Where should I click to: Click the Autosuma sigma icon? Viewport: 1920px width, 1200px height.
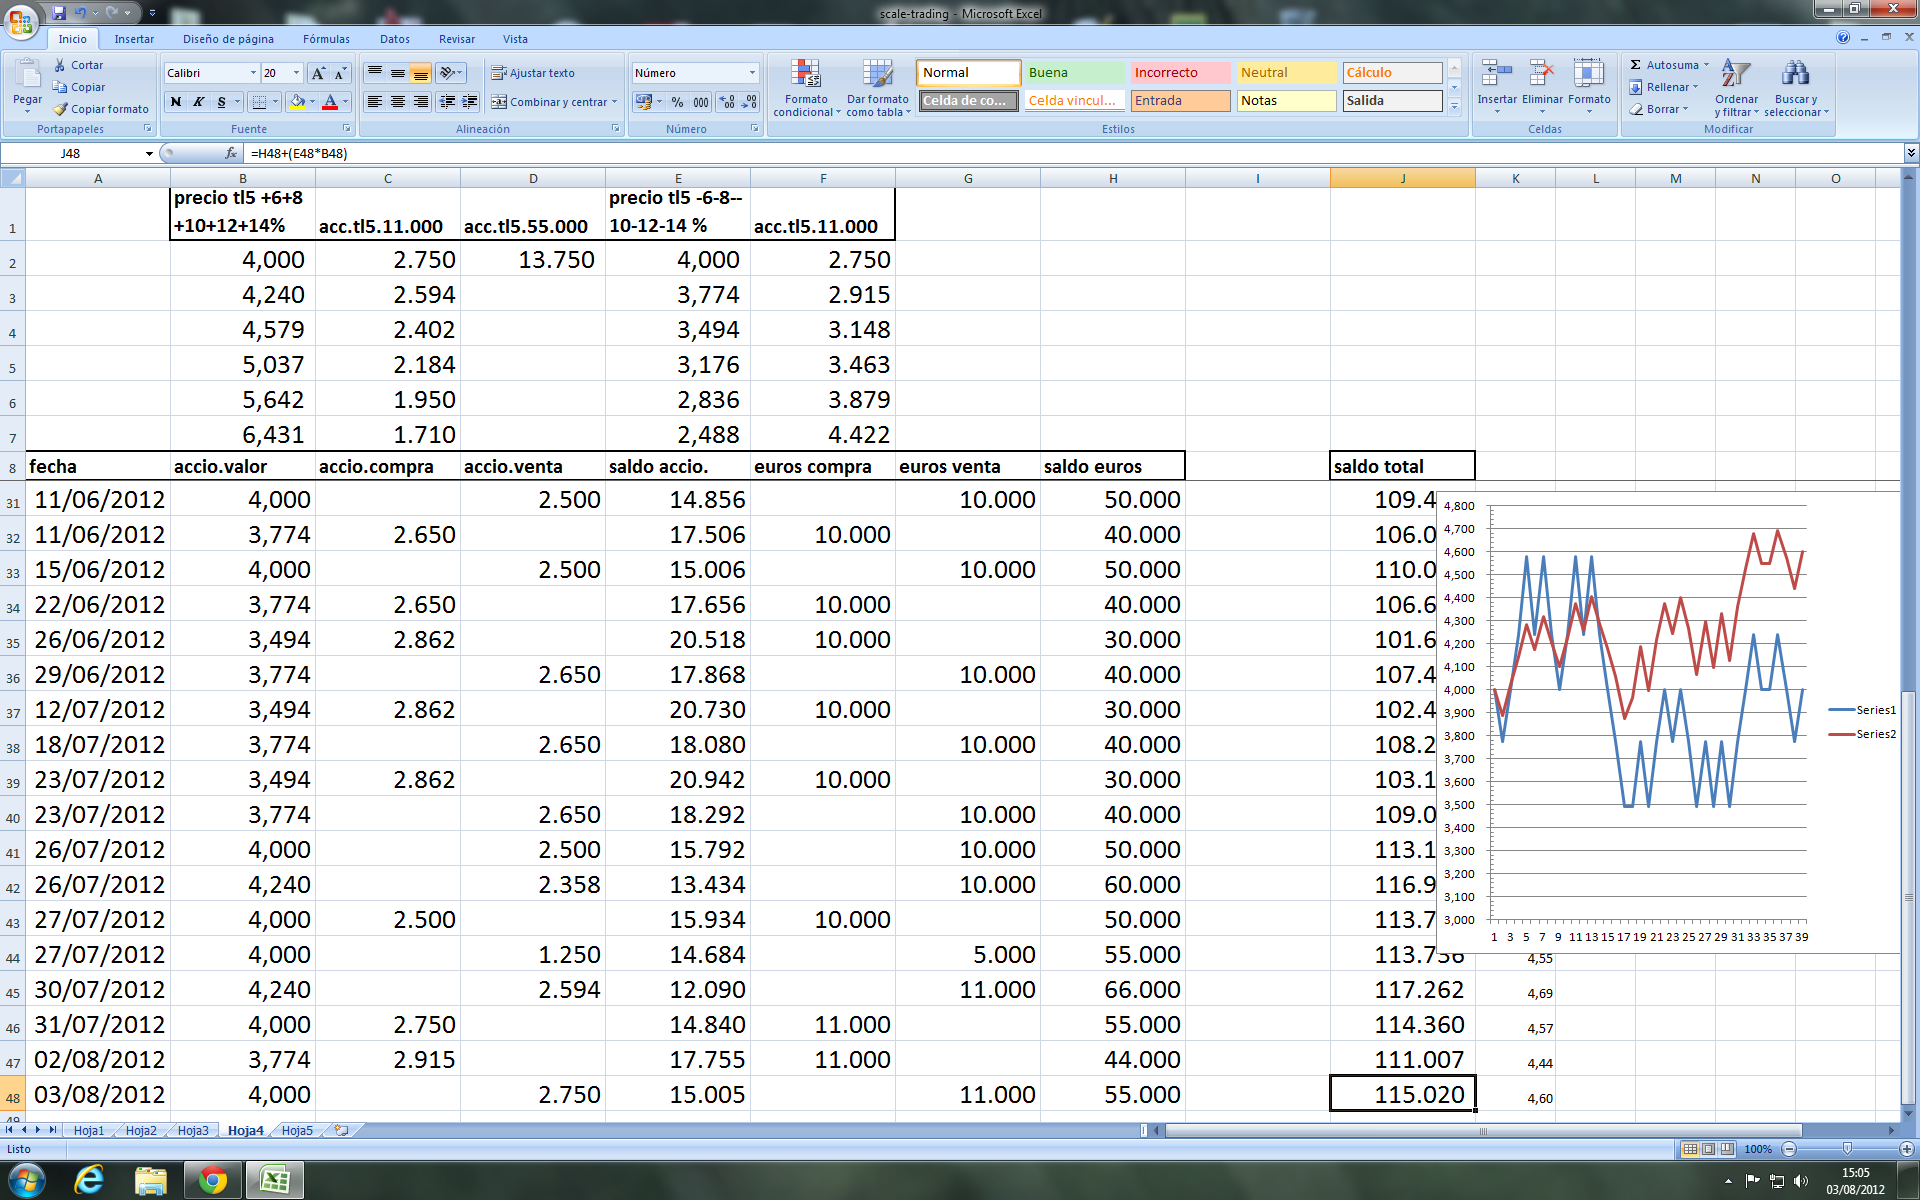click(x=1636, y=65)
